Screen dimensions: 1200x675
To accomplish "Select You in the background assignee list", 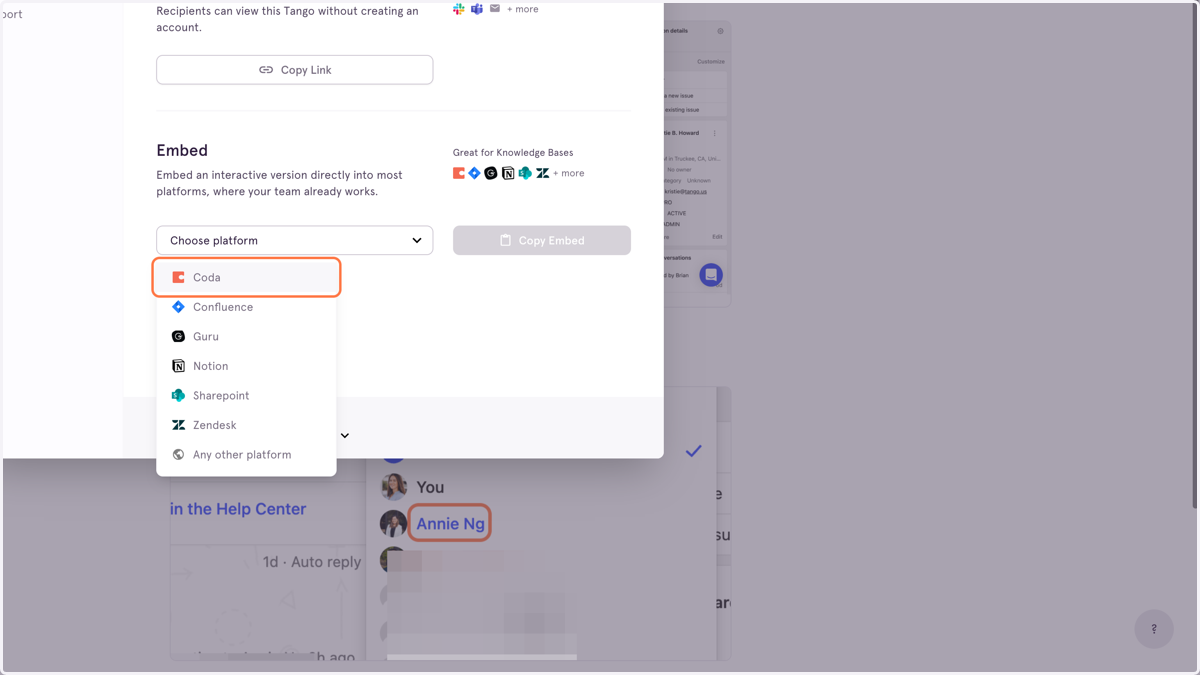I will pos(430,487).
